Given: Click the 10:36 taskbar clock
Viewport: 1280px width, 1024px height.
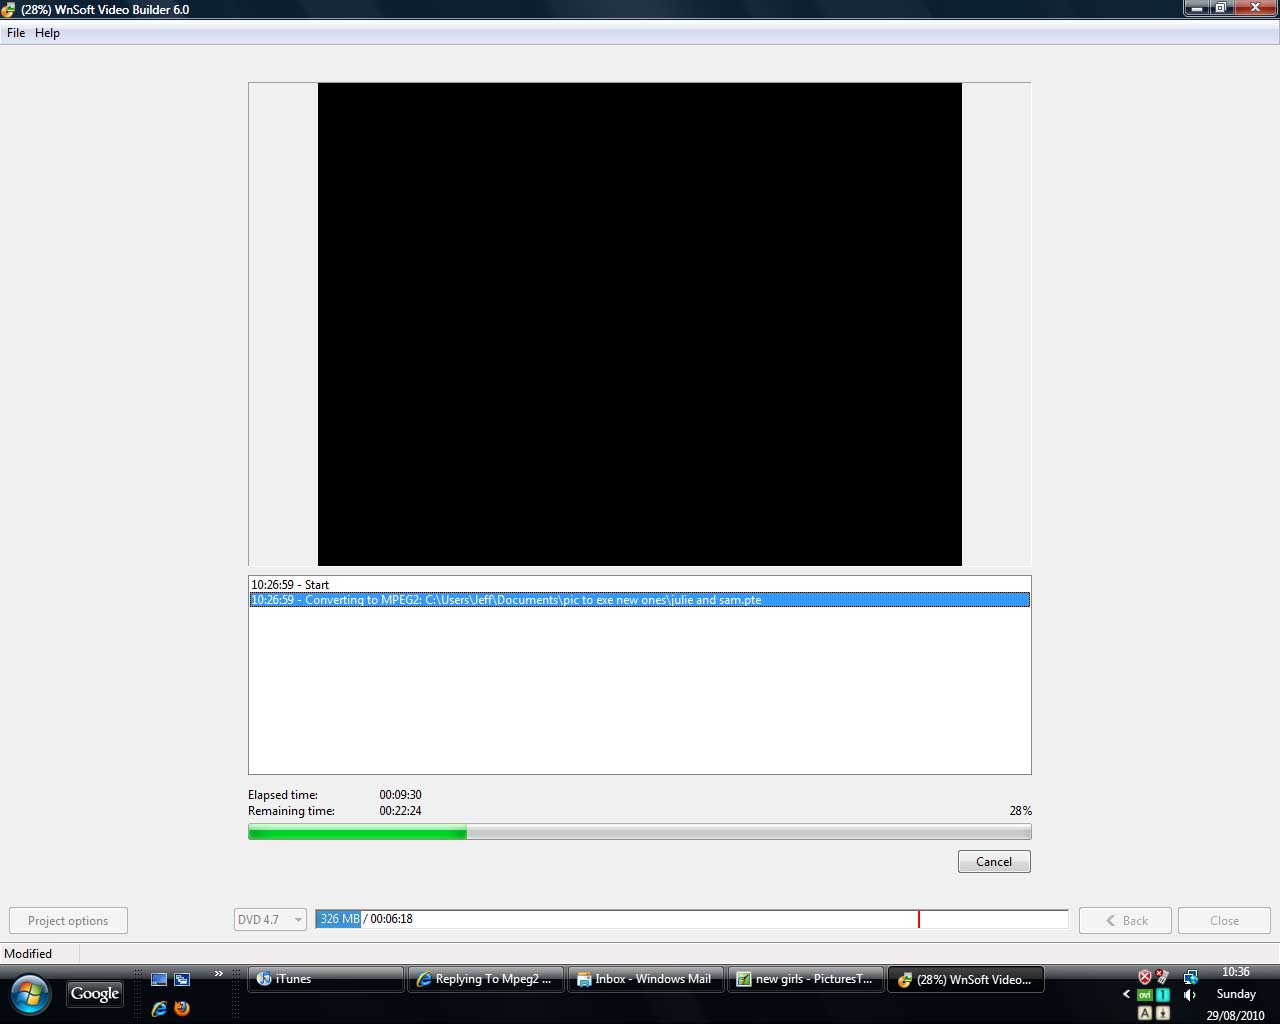Looking at the screenshot, I should click(1236, 972).
